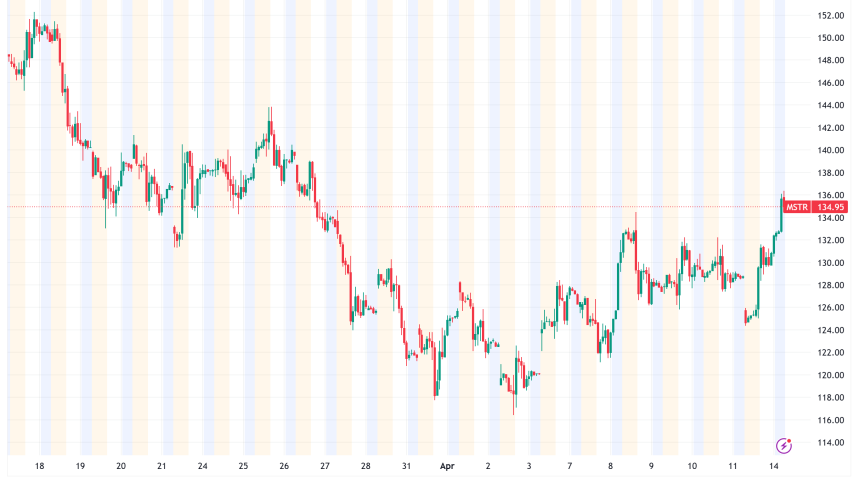Click date 31 on the time axis

pyautogui.click(x=407, y=466)
